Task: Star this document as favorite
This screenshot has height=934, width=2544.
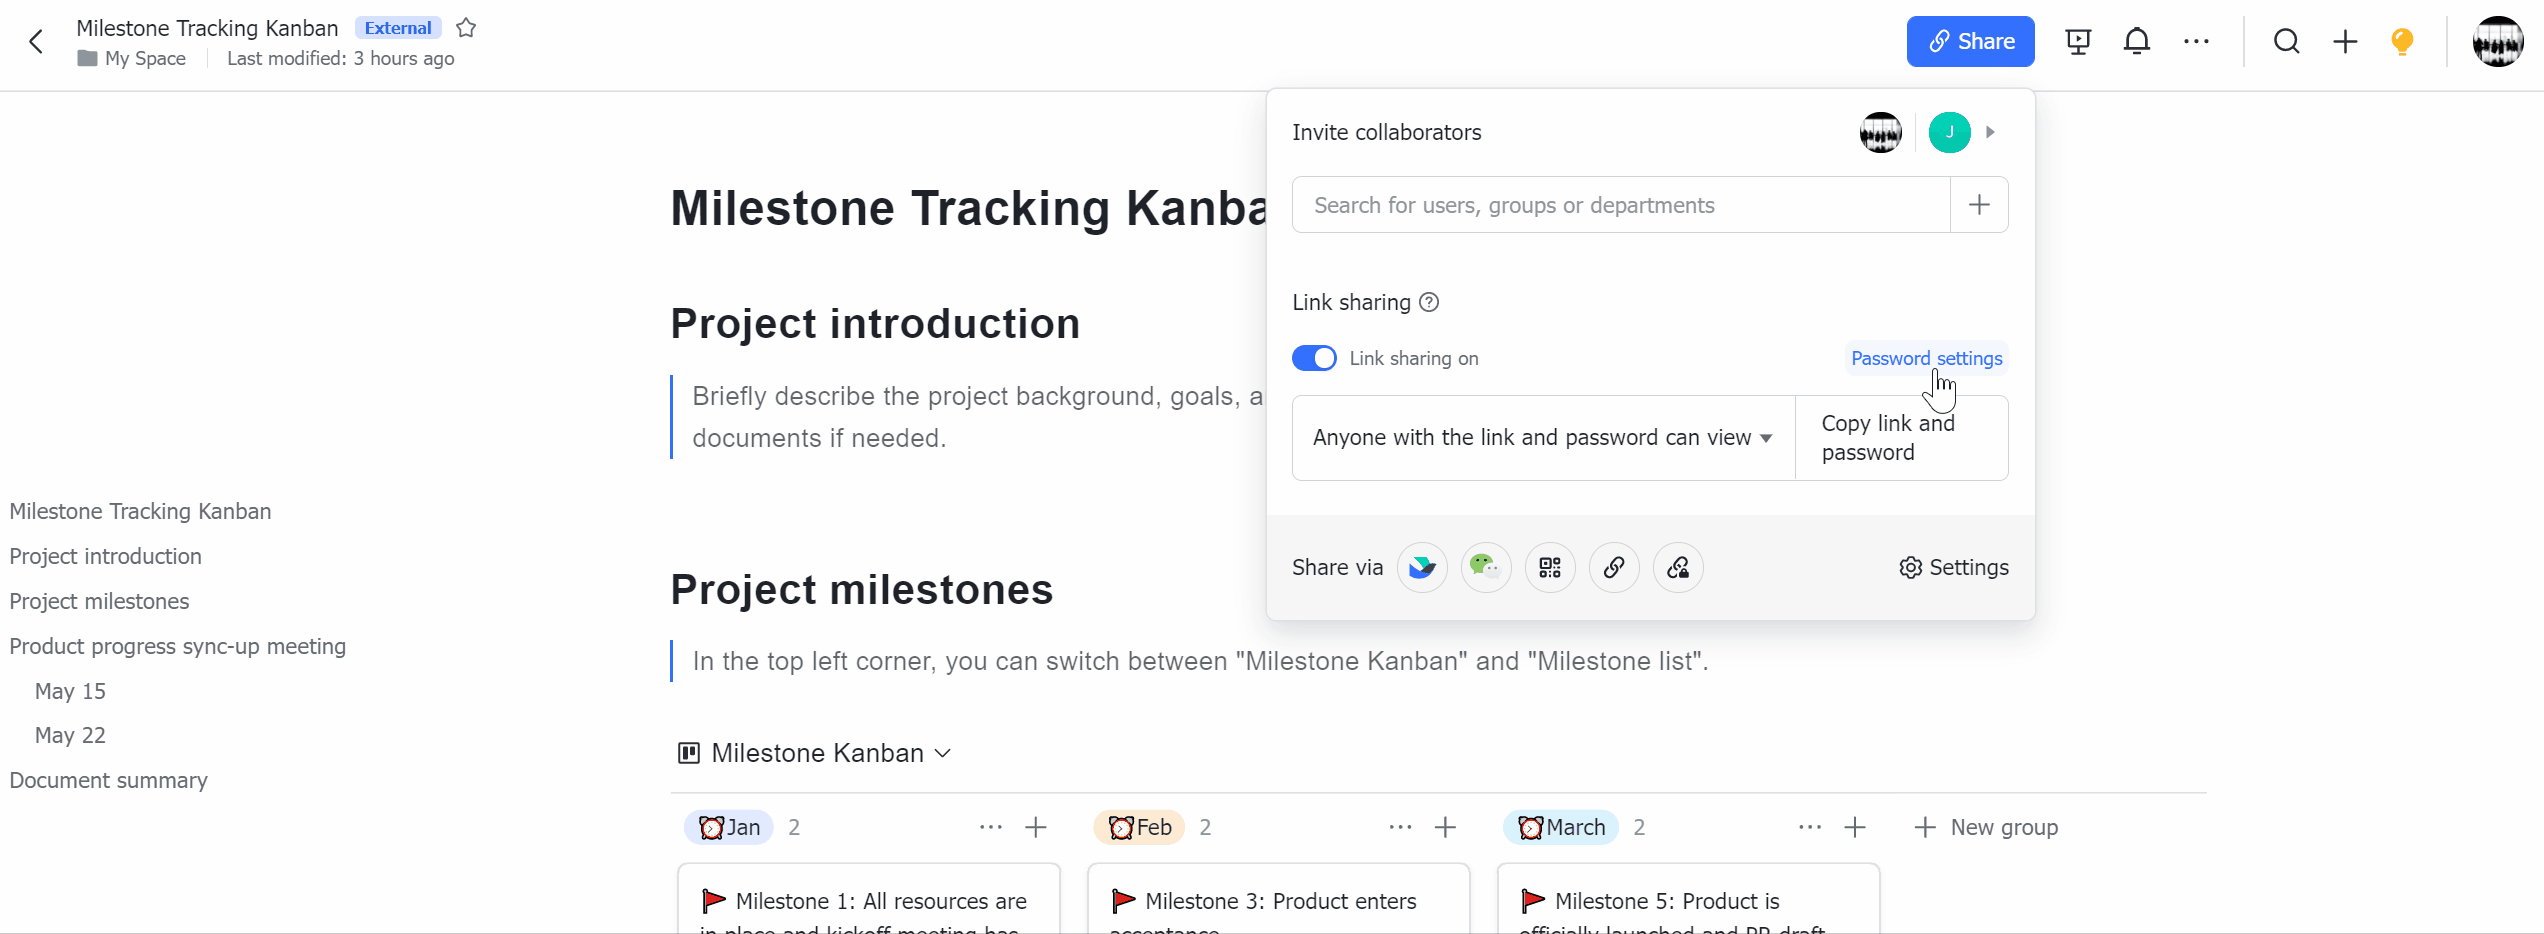Action: pos(466,28)
